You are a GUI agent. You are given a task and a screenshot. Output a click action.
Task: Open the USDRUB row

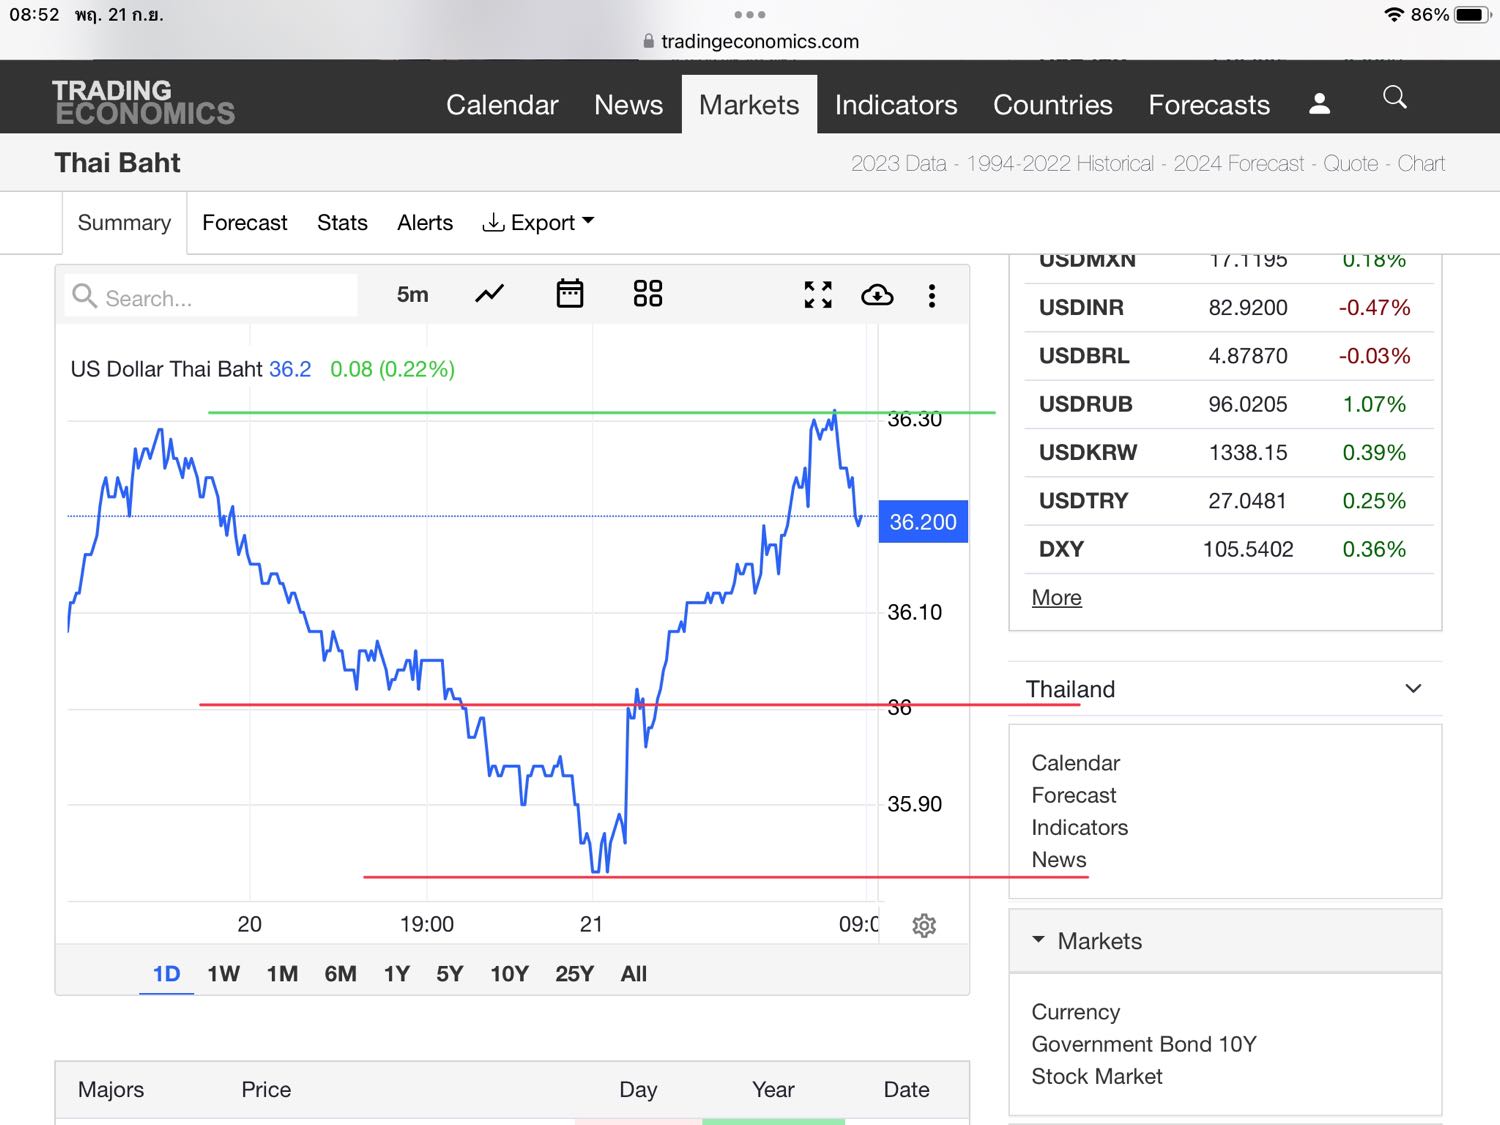pos(1229,404)
